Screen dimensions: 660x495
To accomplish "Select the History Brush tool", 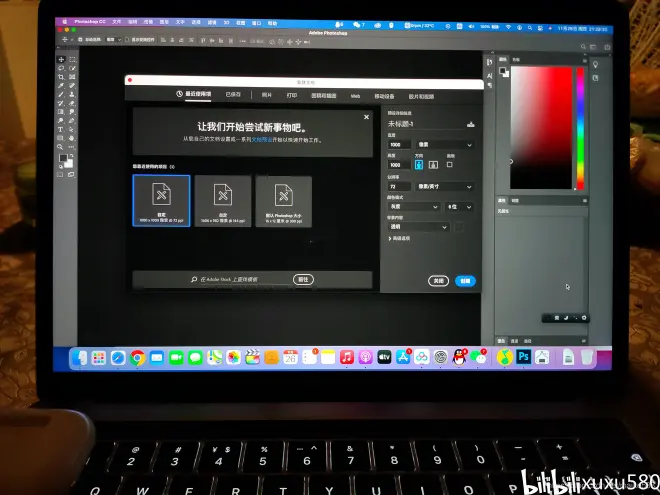I will [x=61, y=104].
